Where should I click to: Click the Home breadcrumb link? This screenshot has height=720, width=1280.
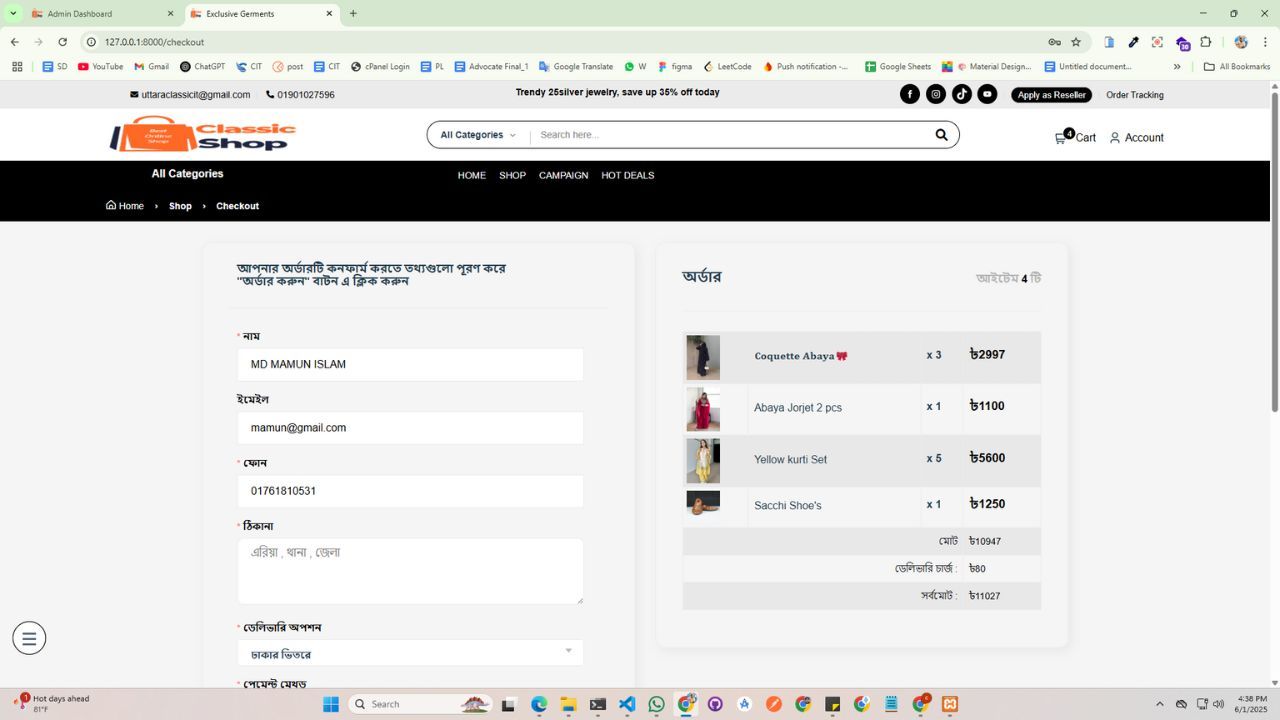pyautogui.click(x=125, y=206)
